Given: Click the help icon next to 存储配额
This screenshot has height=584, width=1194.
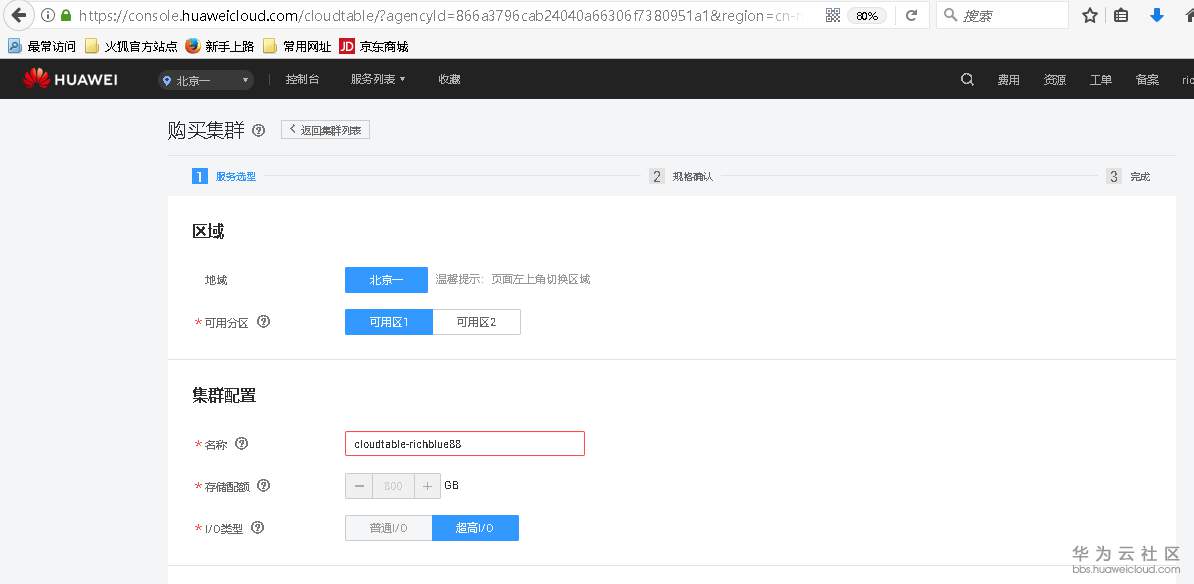Looking at the screenshot, I should coord(263,486).
